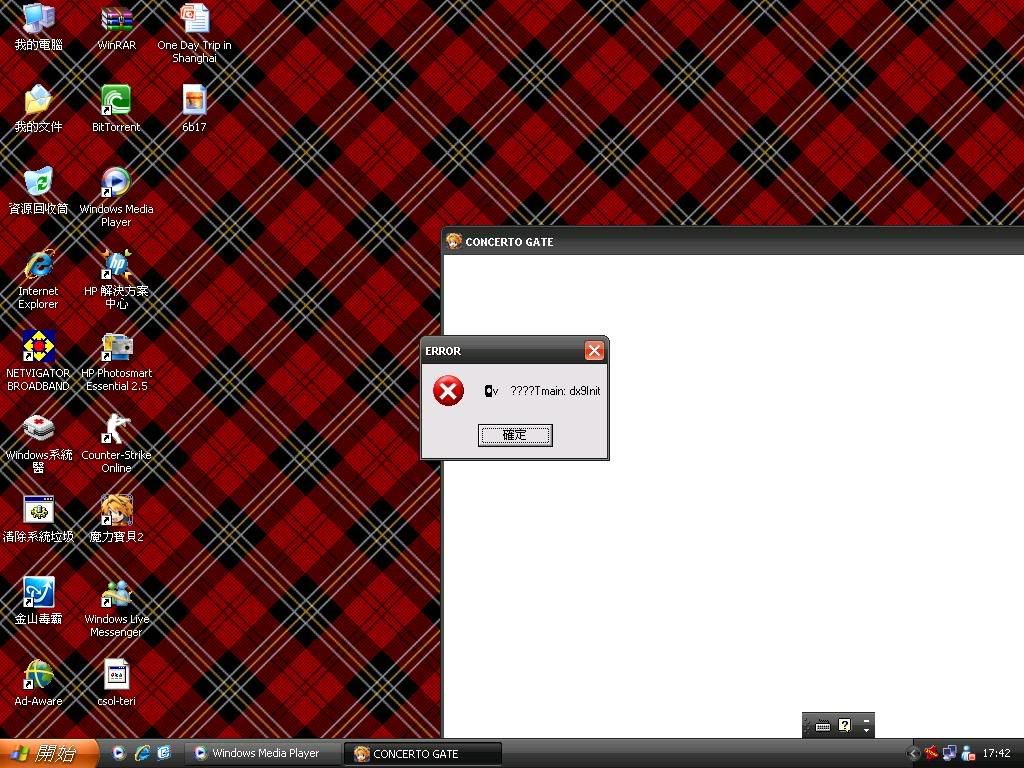The image size is (1024, 768).
Task: Open the language bar options dropdown
Action: pos(867,725)
